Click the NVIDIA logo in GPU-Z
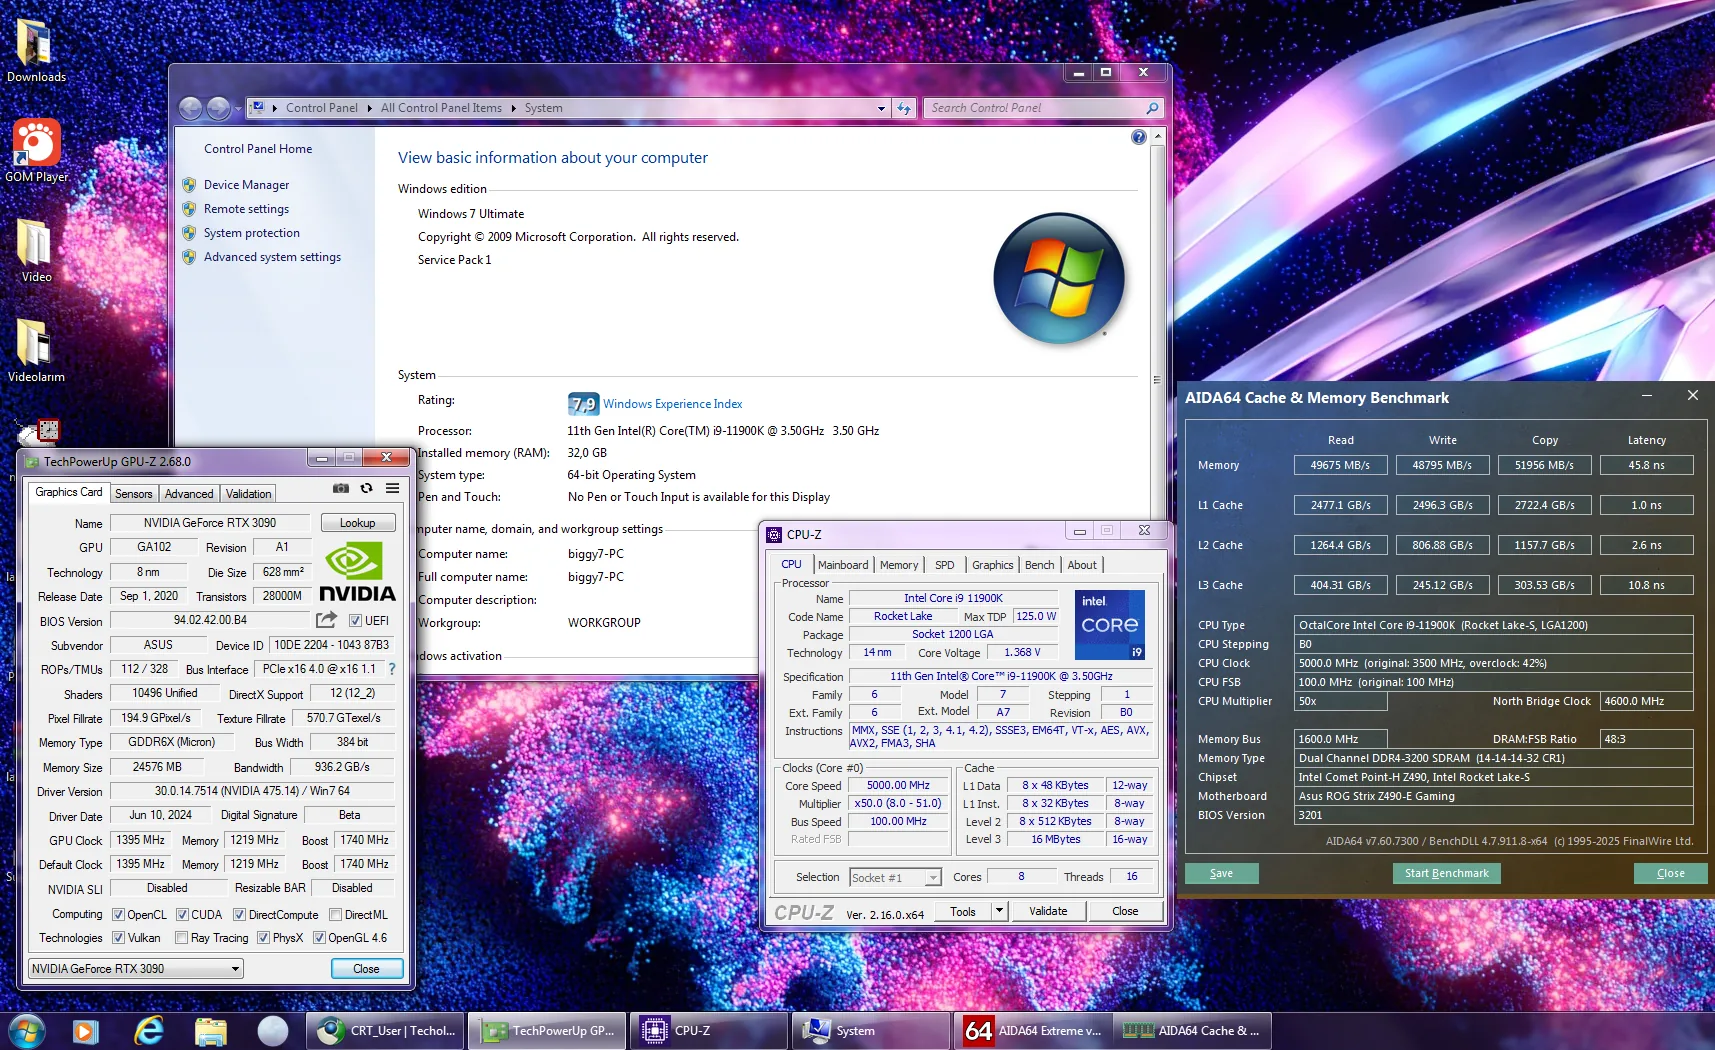Screen dimensions: 1715x1050 (x=357, y=571)
